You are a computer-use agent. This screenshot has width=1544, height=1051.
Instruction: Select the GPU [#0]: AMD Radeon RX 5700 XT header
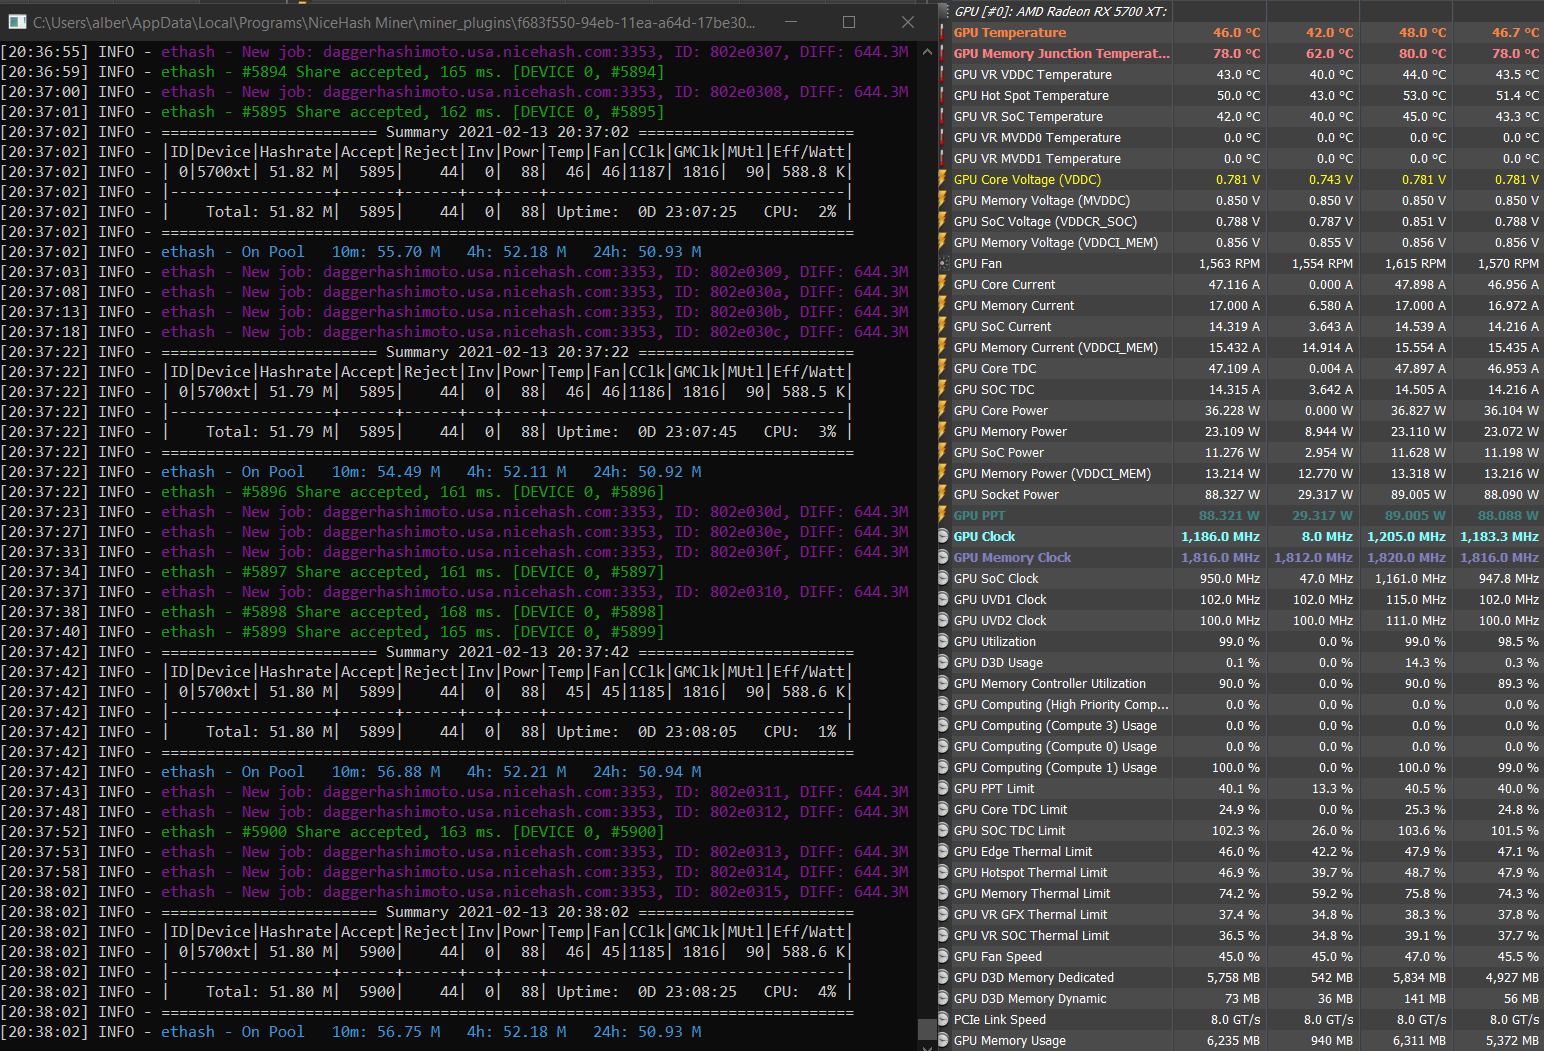[1060, 11]
